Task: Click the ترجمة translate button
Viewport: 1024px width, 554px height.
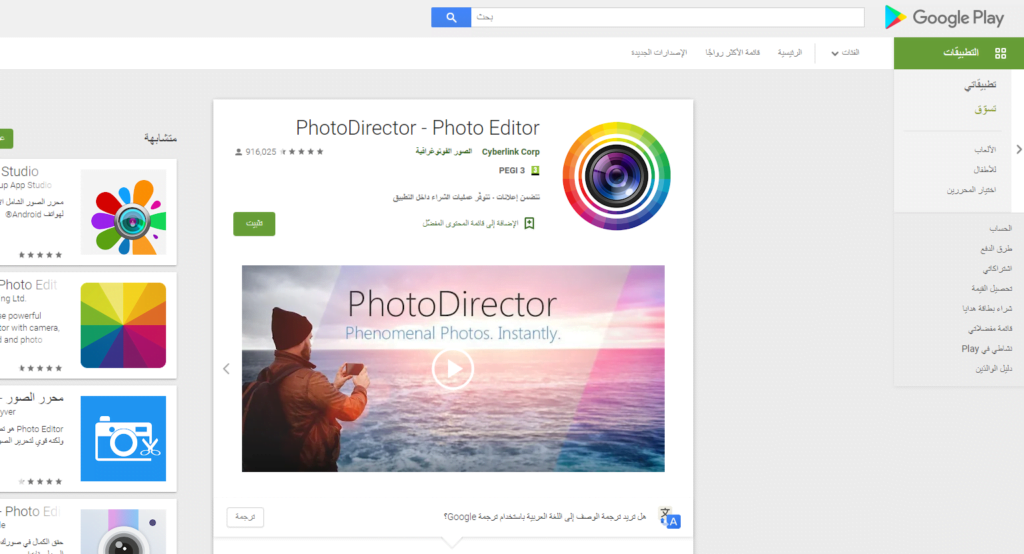Action: 245,517
